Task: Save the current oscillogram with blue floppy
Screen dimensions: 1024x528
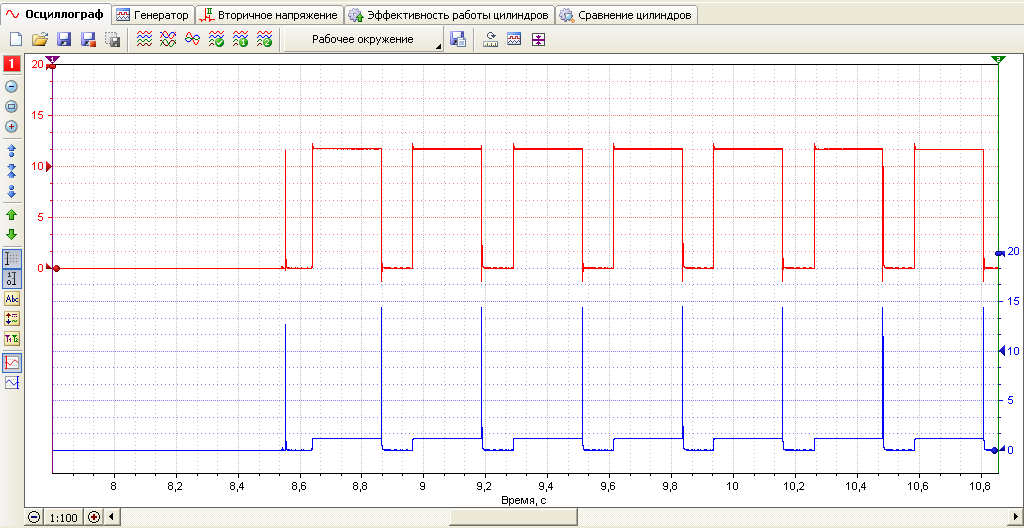Action: point(64,39)
